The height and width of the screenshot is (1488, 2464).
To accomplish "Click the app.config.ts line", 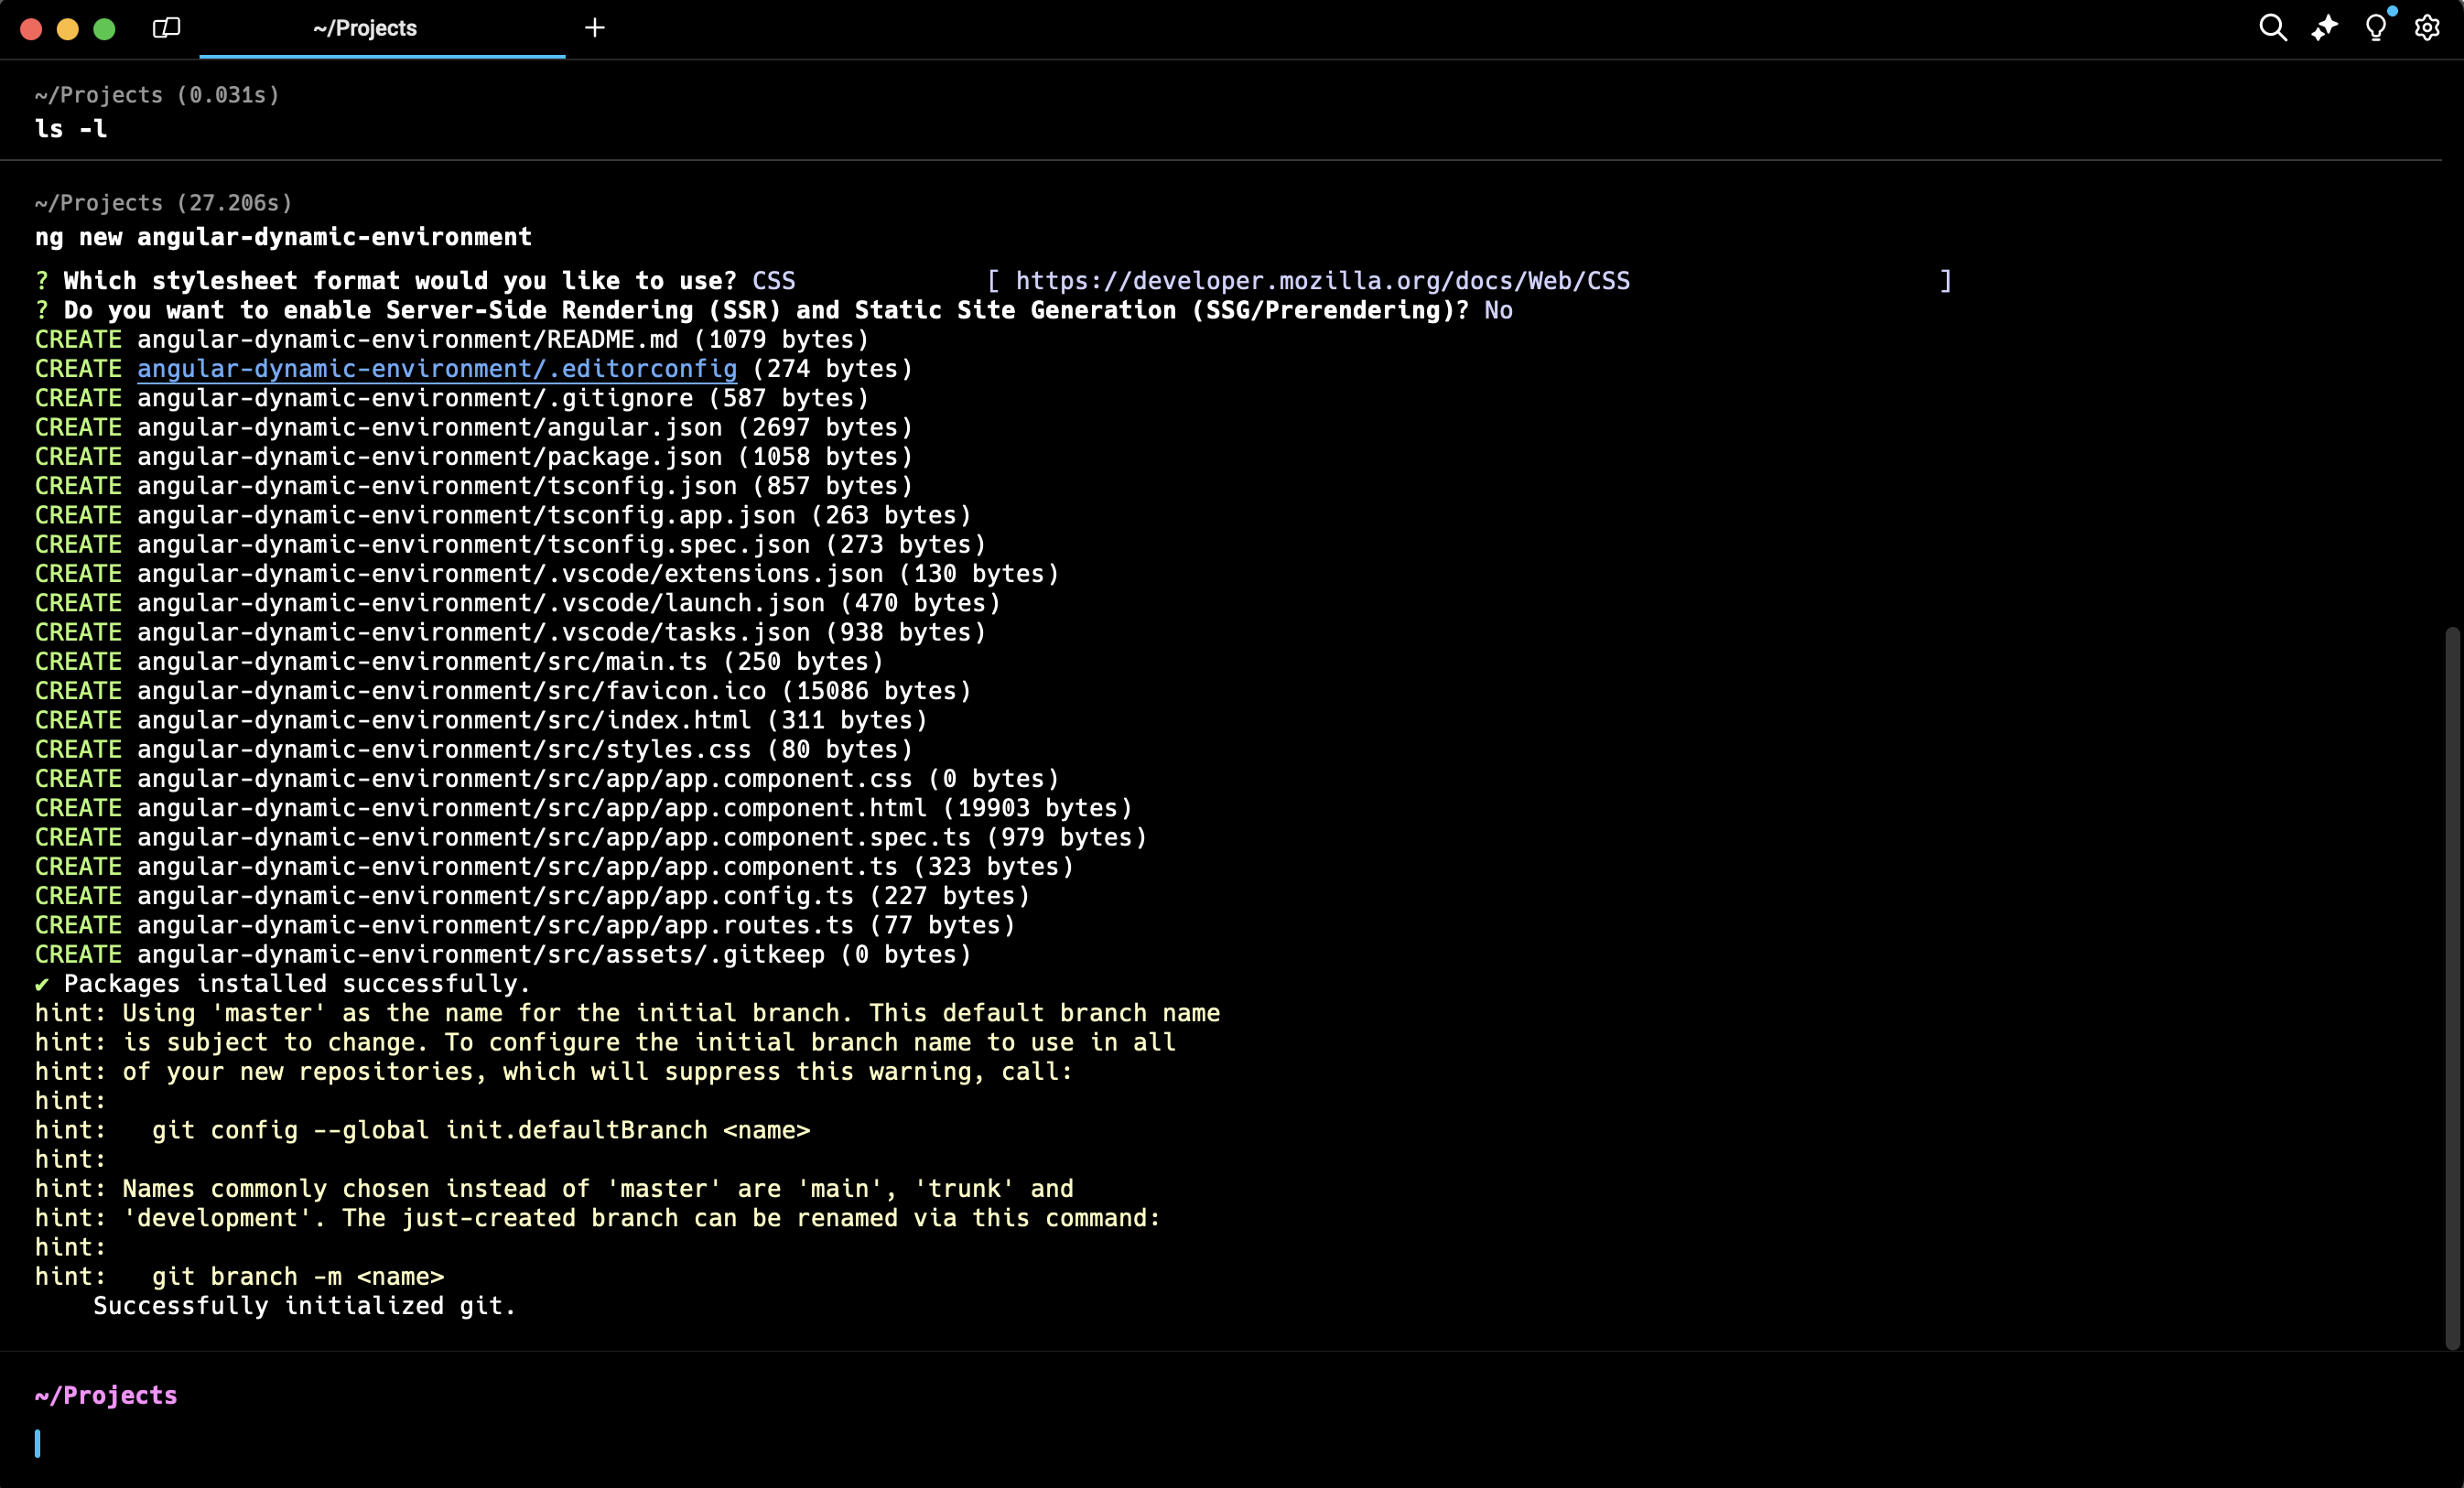I will click(x=533, y=896).
